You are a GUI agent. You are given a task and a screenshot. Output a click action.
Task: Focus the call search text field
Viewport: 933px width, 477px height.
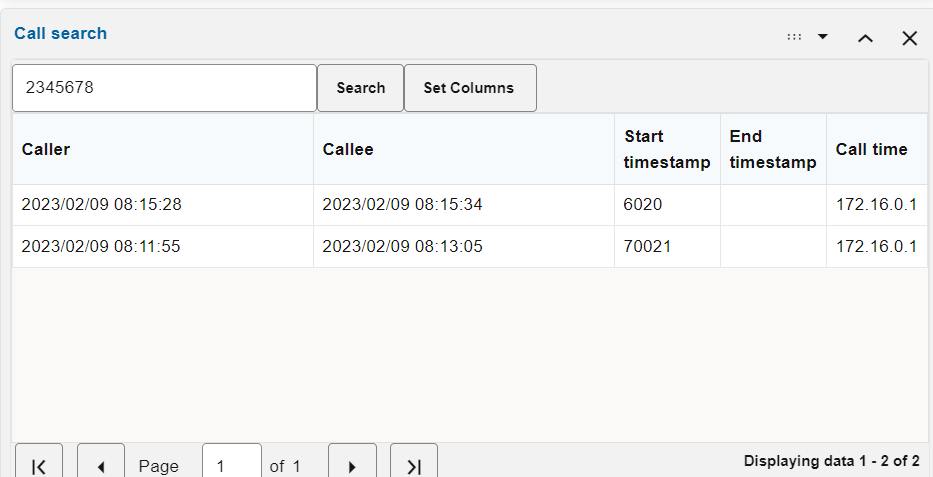pyautogui.click(x=165, y=88)
